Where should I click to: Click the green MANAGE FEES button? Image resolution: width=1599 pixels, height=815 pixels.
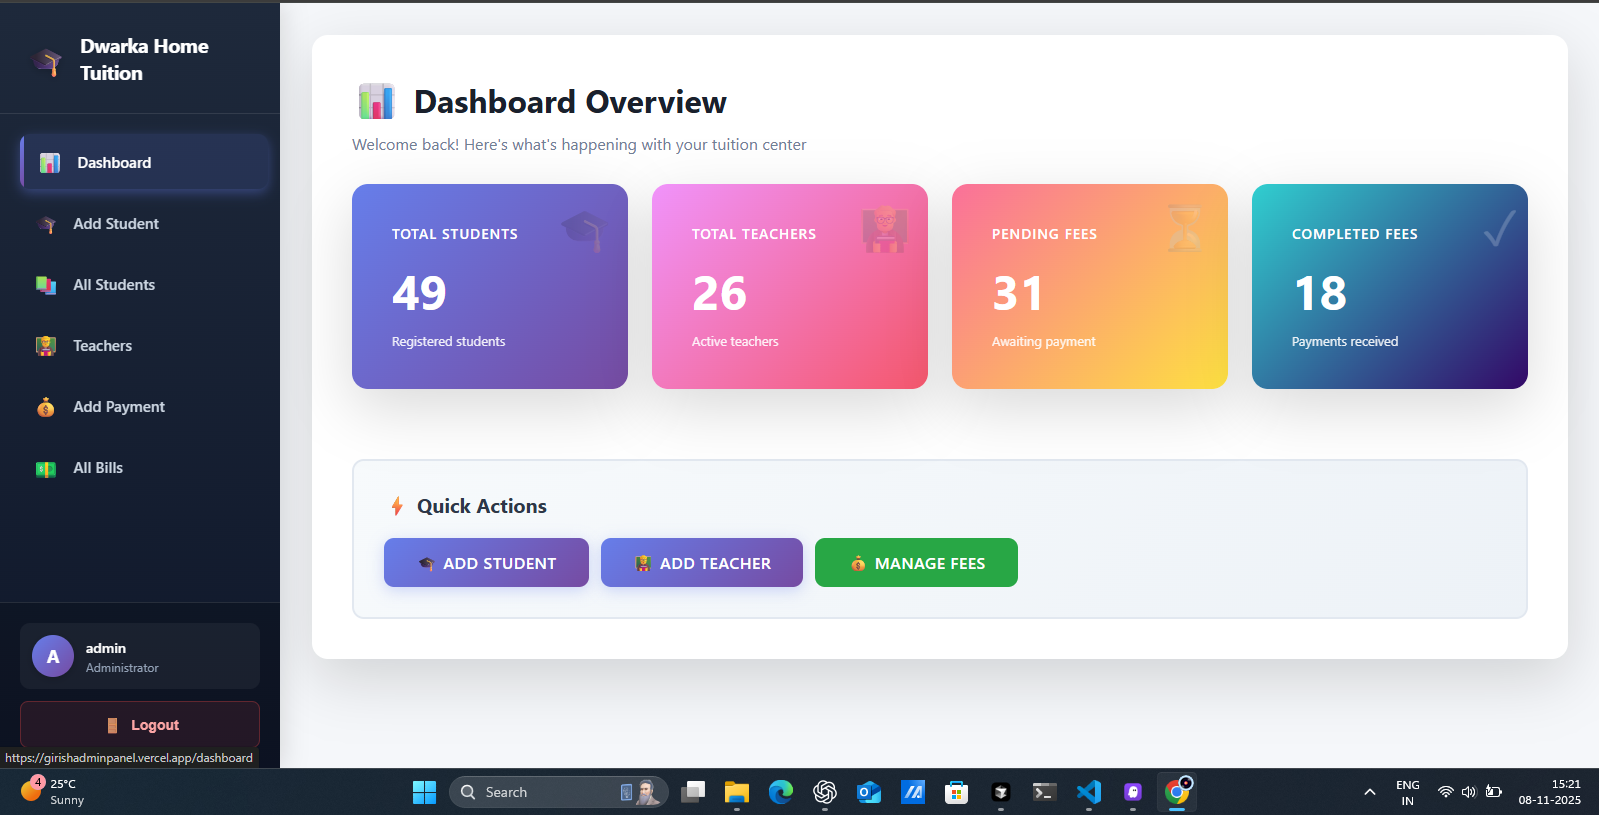916,563
